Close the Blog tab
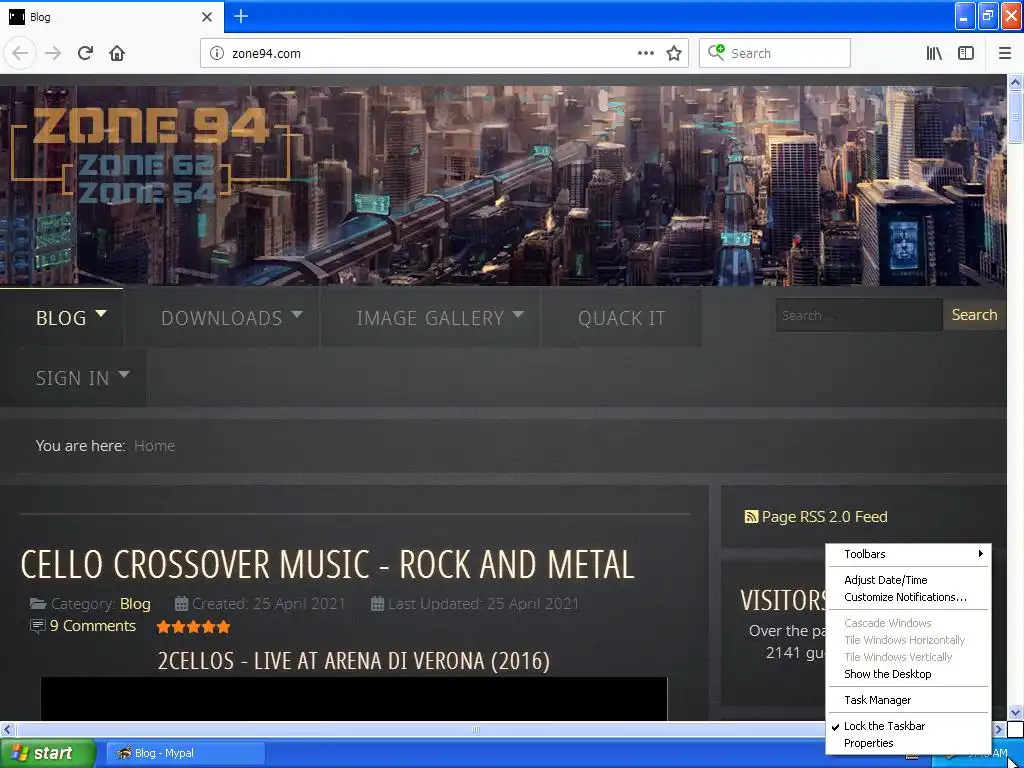1024x768 pixels. pos(206,16)
